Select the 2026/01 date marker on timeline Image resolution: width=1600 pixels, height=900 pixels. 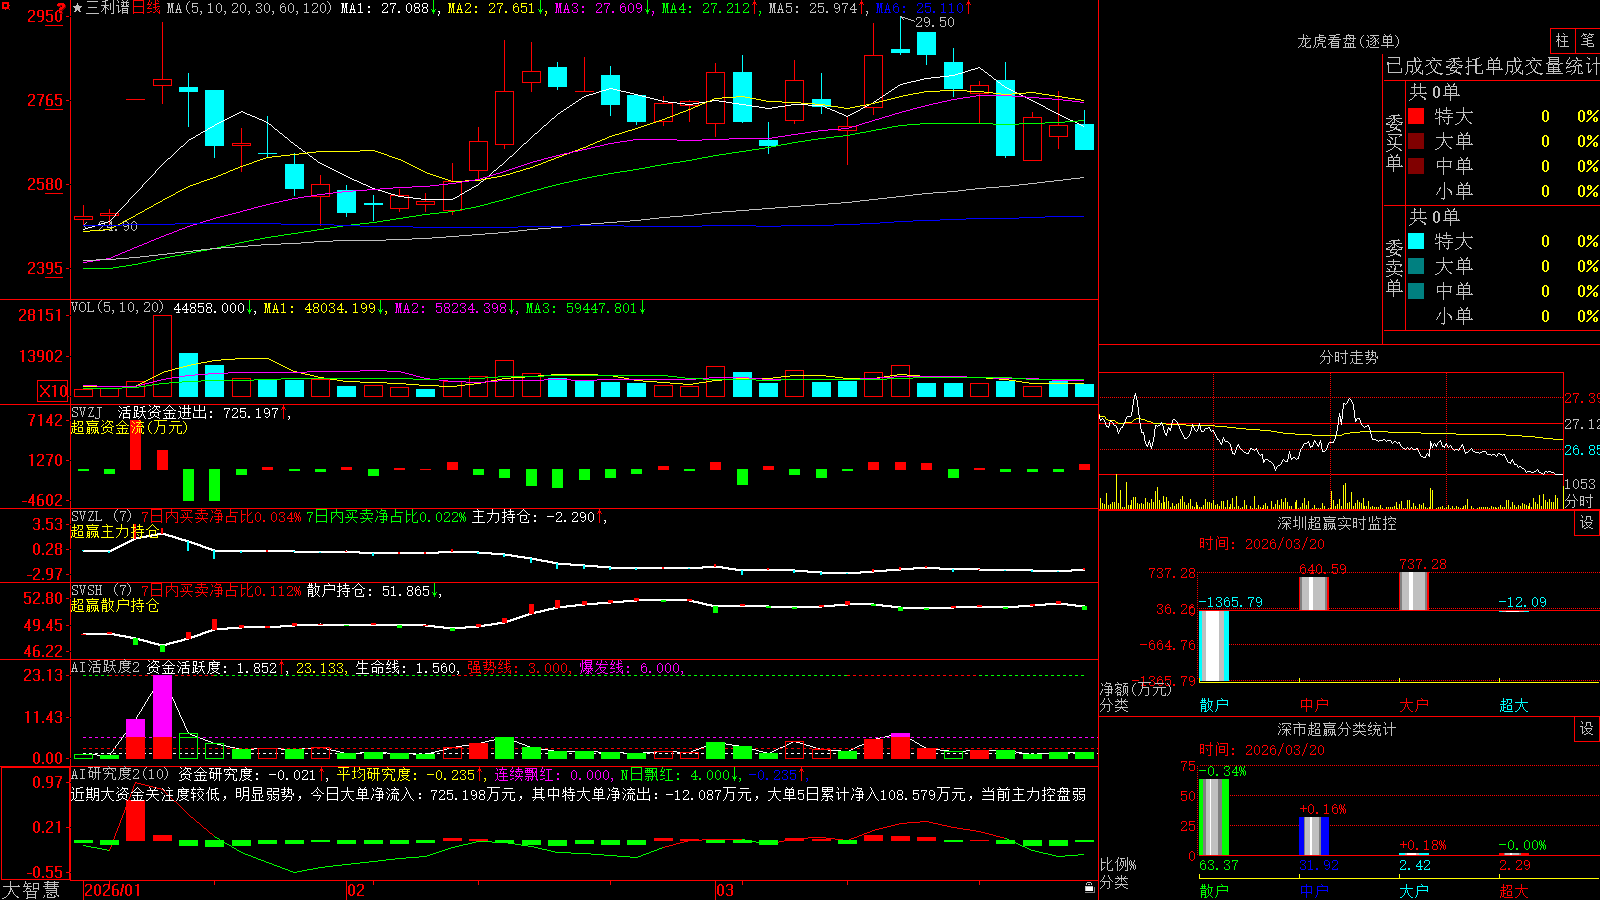coord(113,890)
